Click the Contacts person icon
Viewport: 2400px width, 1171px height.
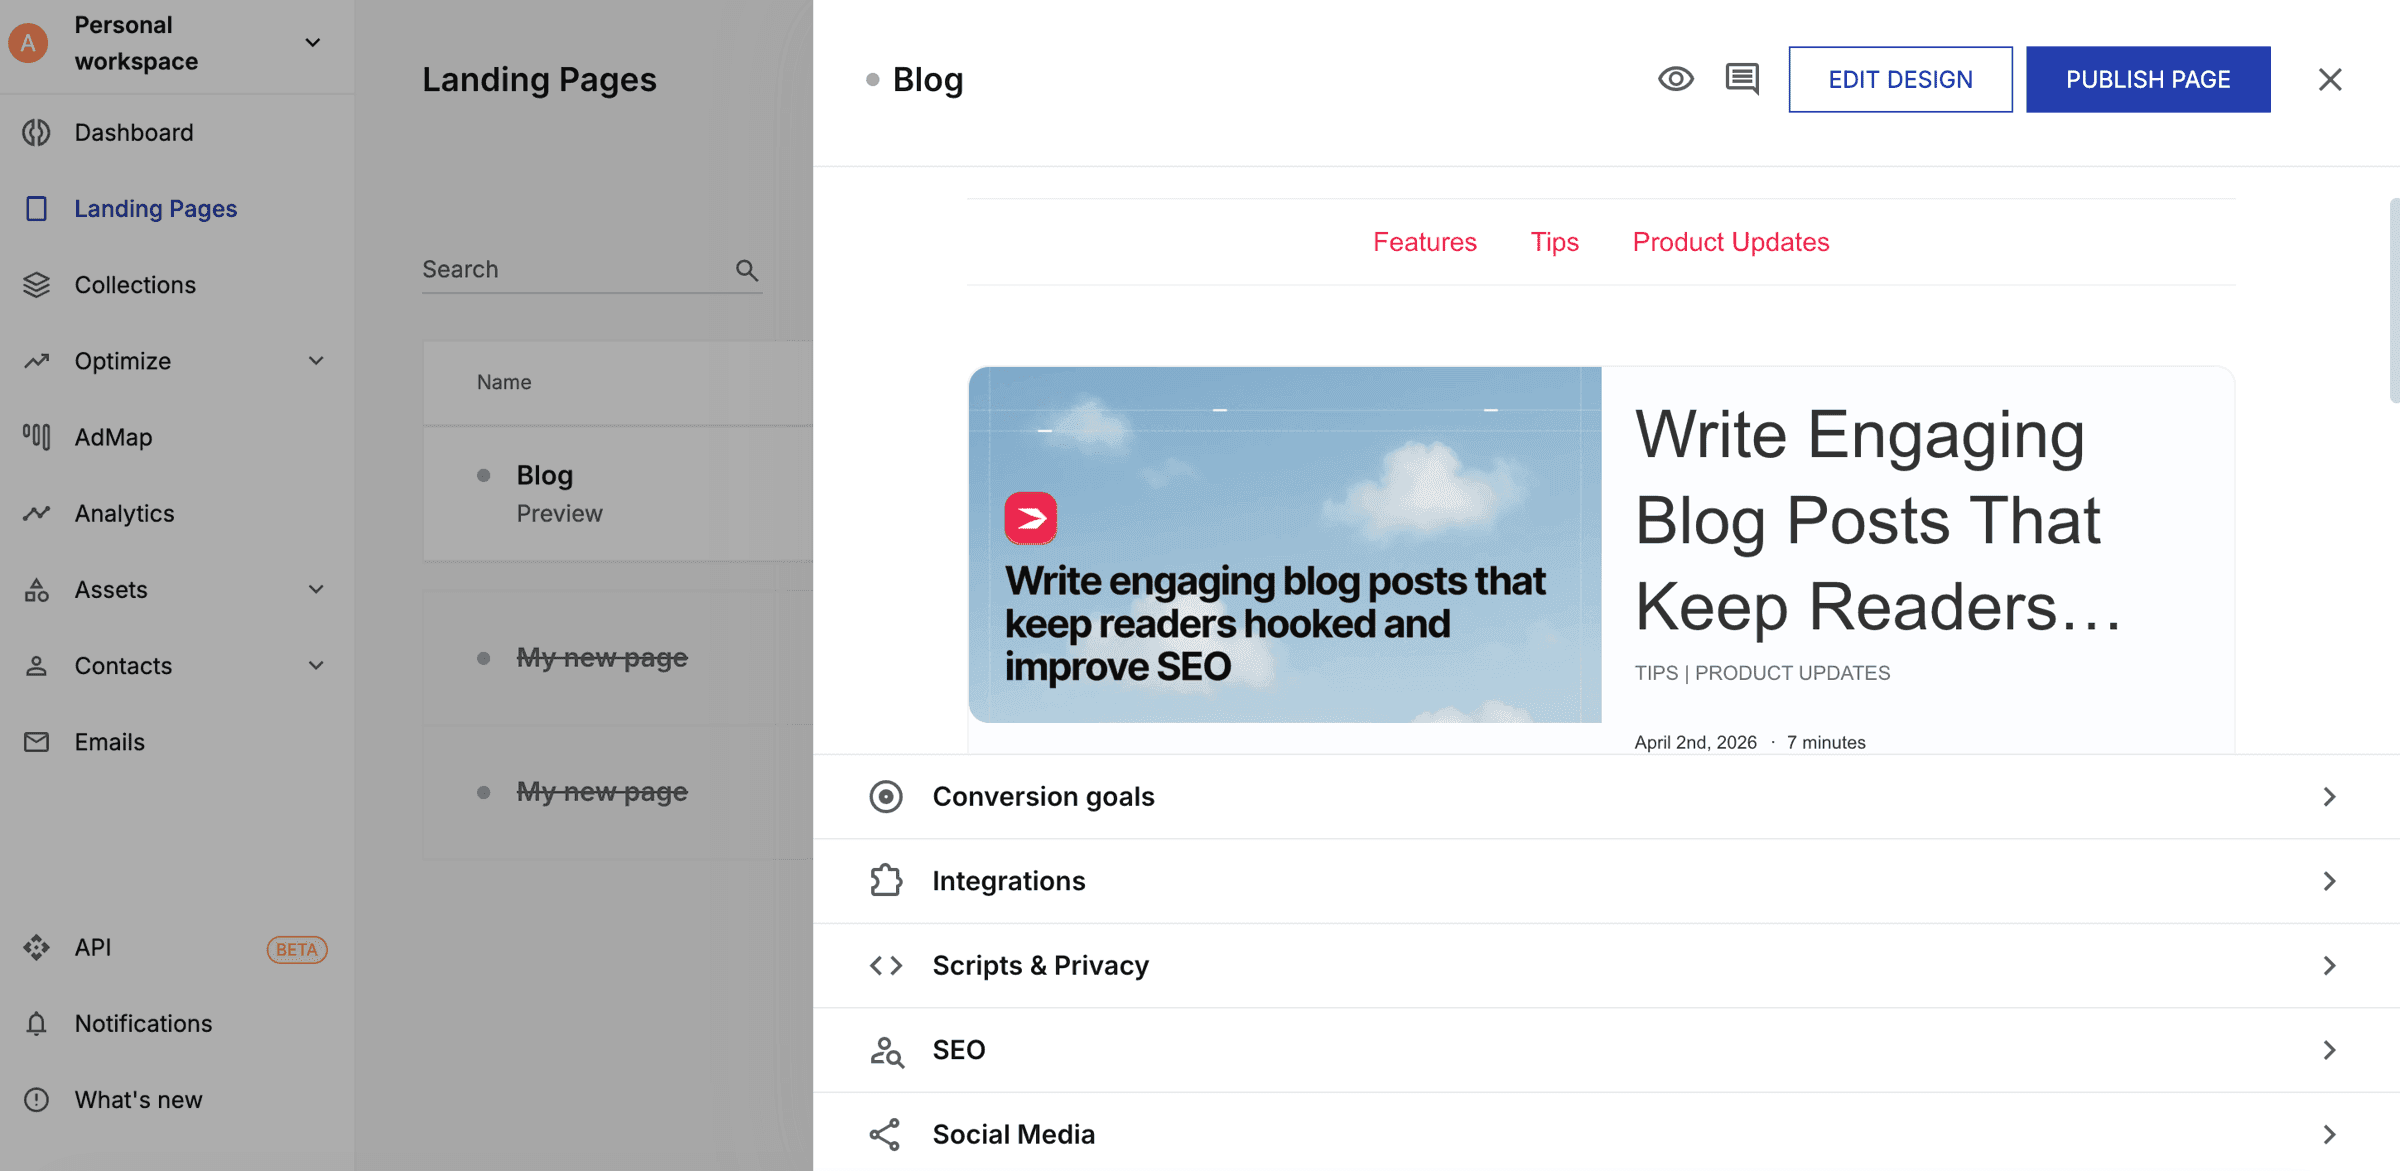(36, 666)
